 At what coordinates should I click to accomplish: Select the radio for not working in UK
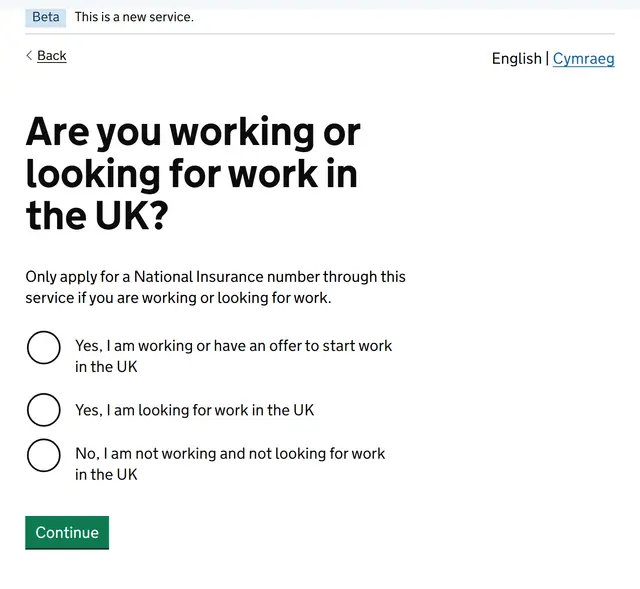pos(44,455)
